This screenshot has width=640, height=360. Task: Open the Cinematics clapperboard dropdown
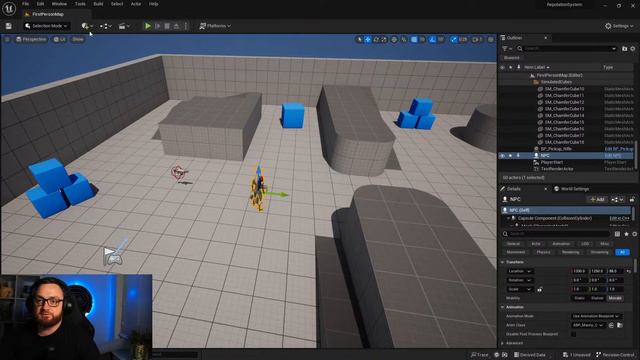pos(124,26)
